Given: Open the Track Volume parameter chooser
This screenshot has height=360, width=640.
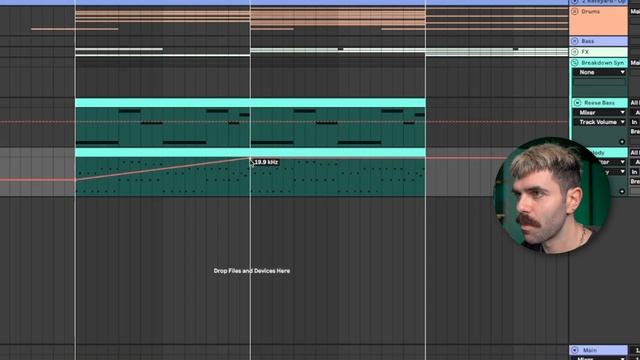Looking at the screenshot, I should click(599, 122).
